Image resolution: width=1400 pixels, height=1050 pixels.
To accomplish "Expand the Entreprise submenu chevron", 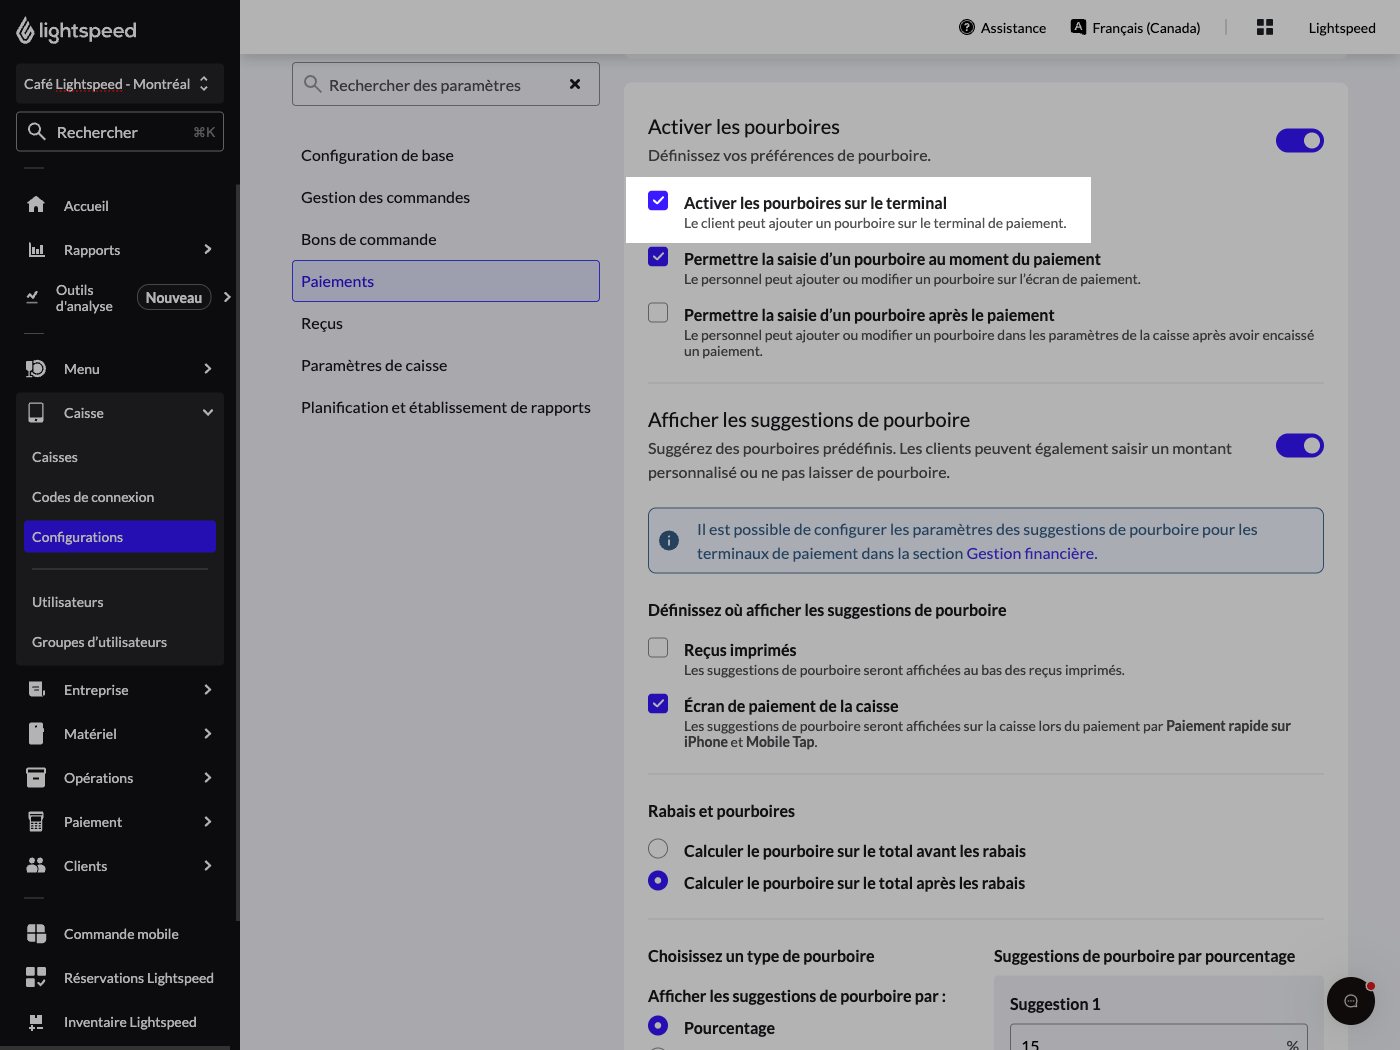I will (x=208, y=690).
